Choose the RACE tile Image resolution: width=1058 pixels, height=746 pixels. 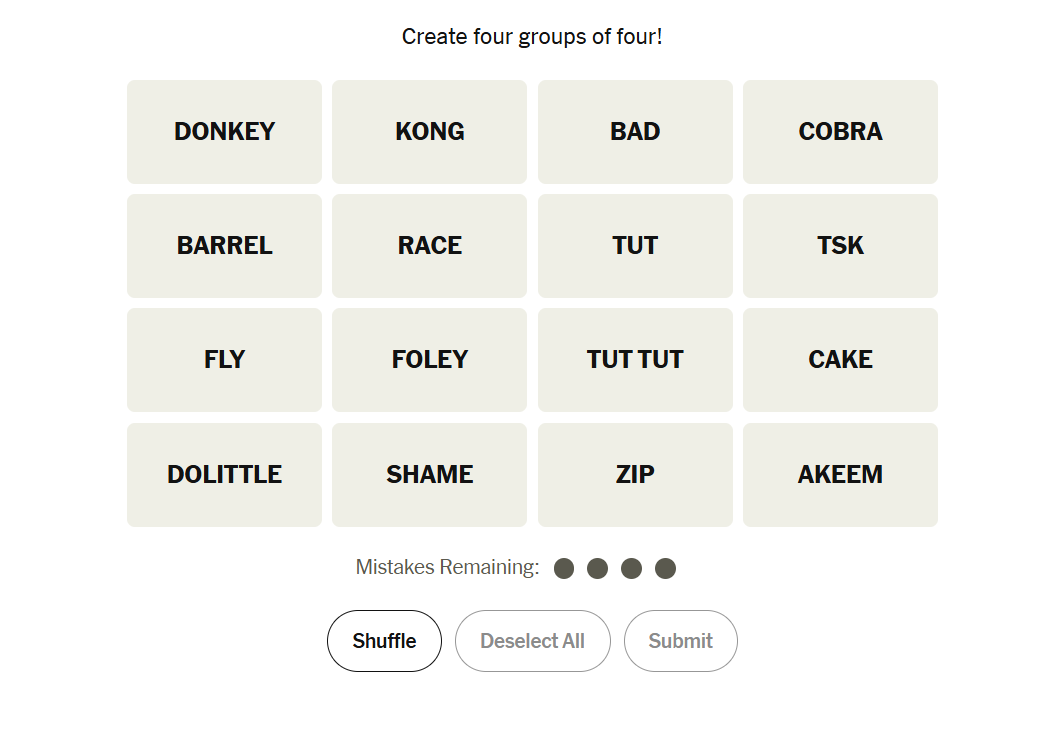click(x=429, y=246)
